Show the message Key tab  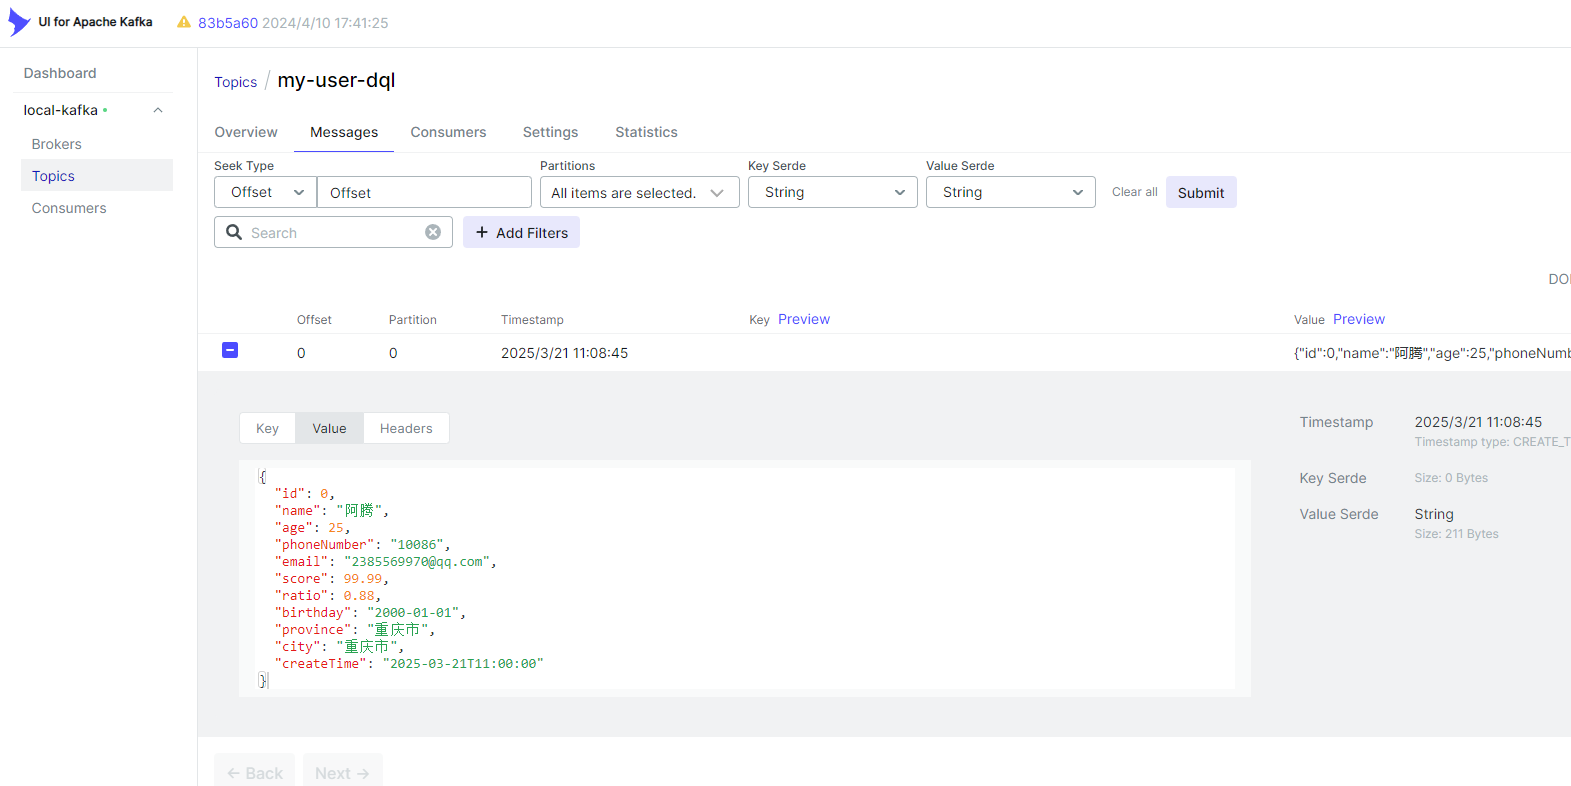tap(267, 428)
